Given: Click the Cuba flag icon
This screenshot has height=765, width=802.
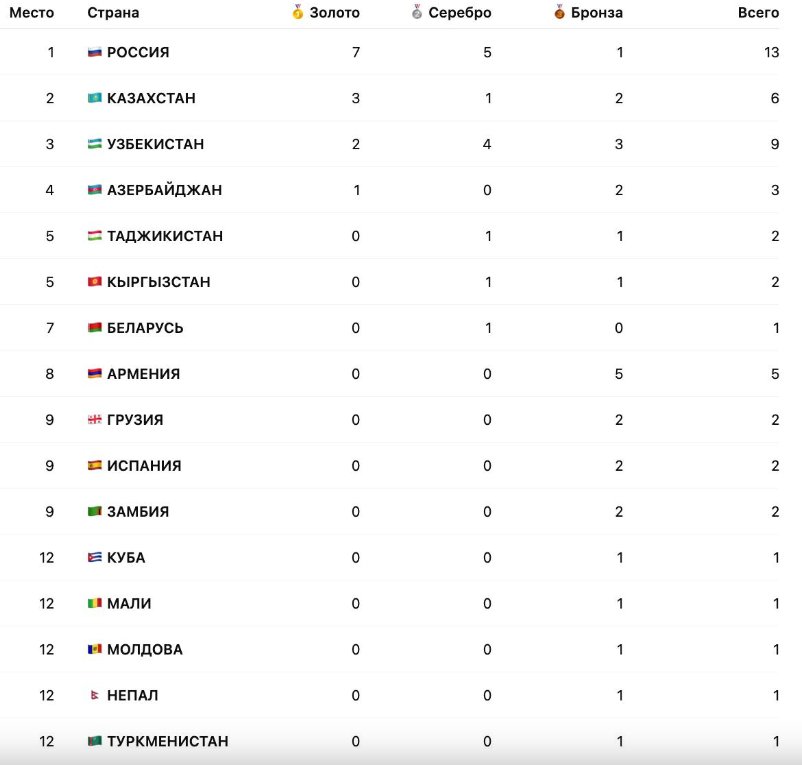Looking at the screenshot, I should [95, 558].
